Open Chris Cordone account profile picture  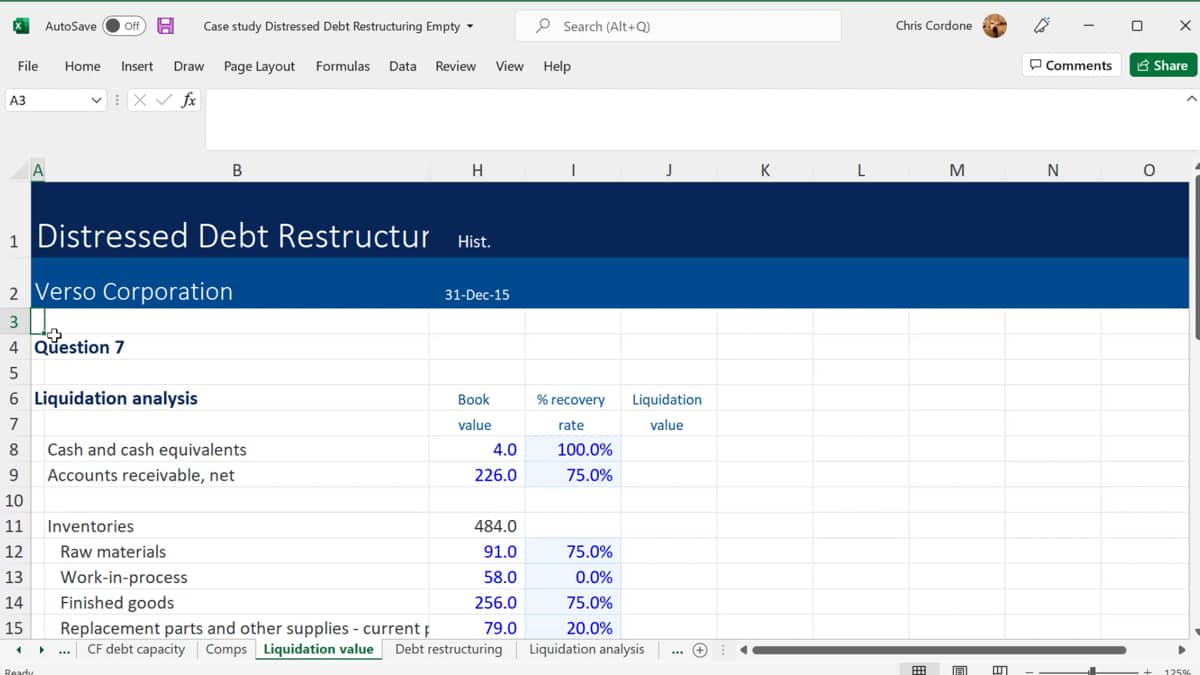[x=995, y=26]
